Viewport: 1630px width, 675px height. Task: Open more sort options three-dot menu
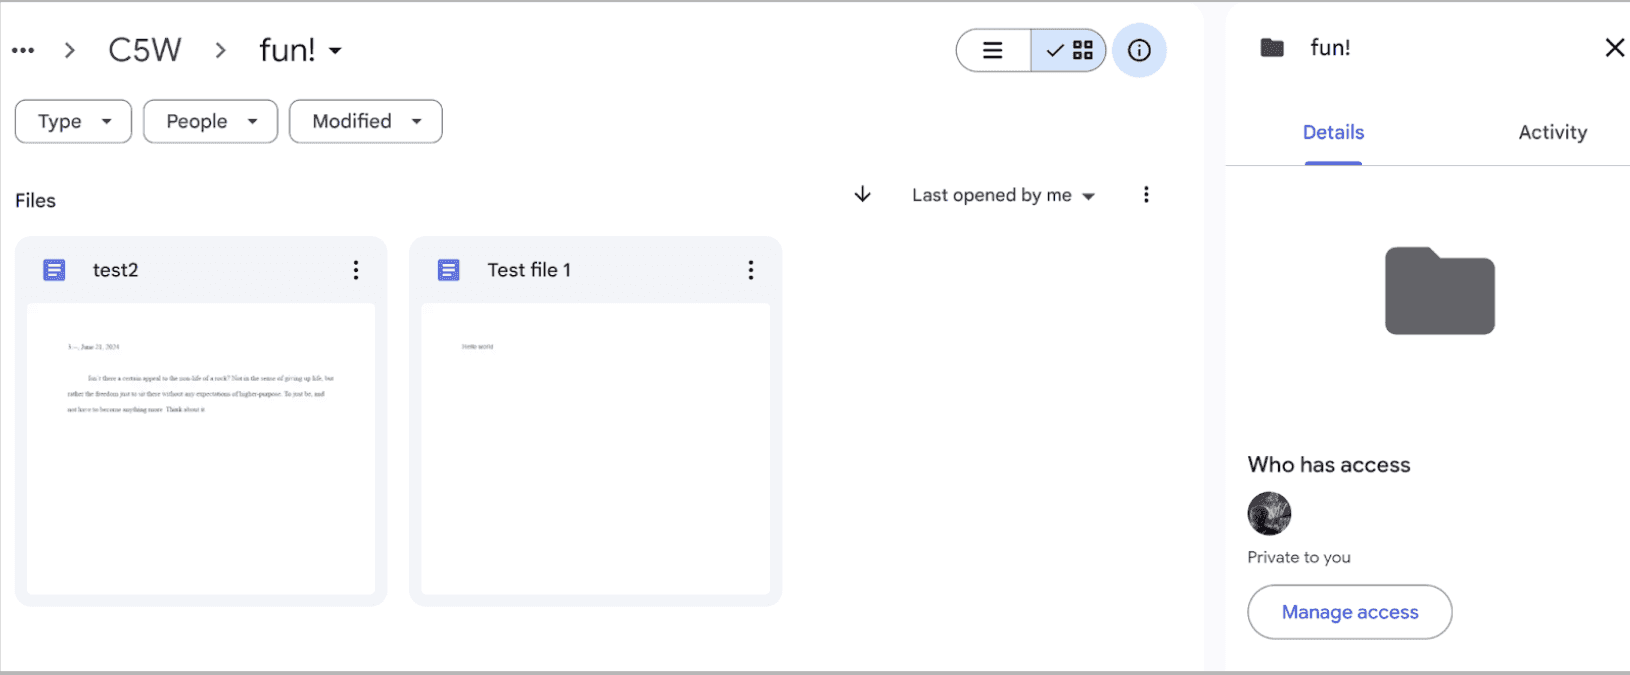pyautogui.click(x=1146, y=195)
